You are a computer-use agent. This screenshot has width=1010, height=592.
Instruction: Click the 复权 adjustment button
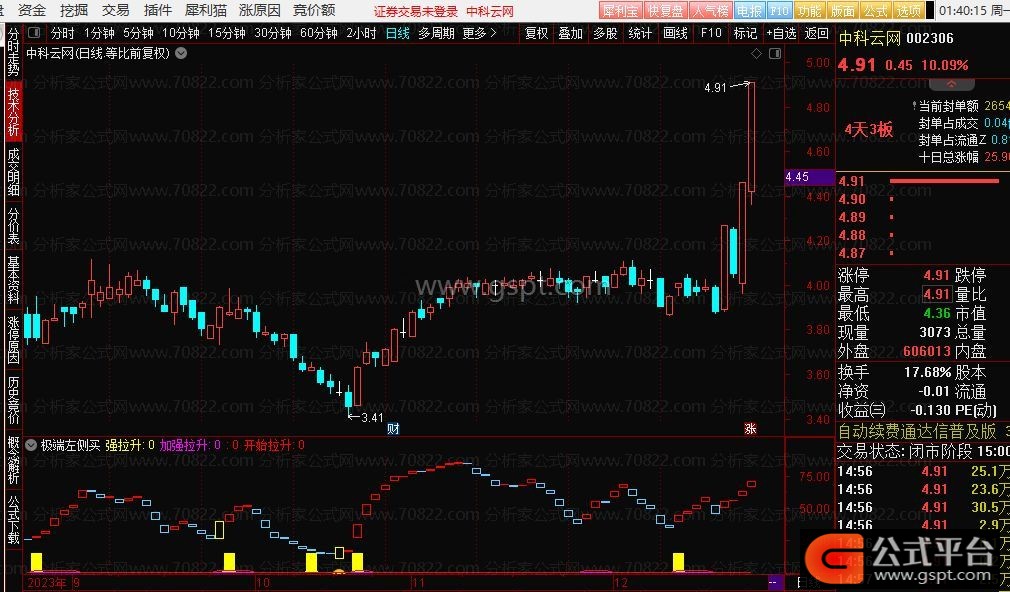(x=537, y=32)
